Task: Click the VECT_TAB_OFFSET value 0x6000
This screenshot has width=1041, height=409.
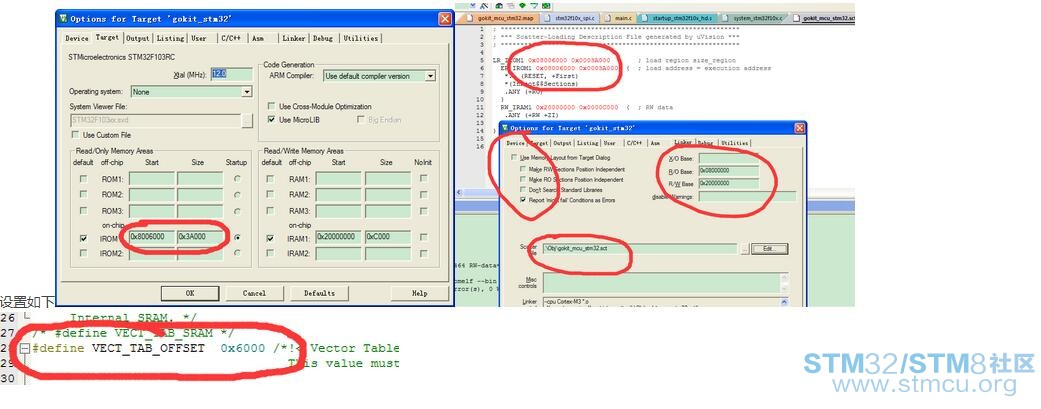Action: (243, 348)
